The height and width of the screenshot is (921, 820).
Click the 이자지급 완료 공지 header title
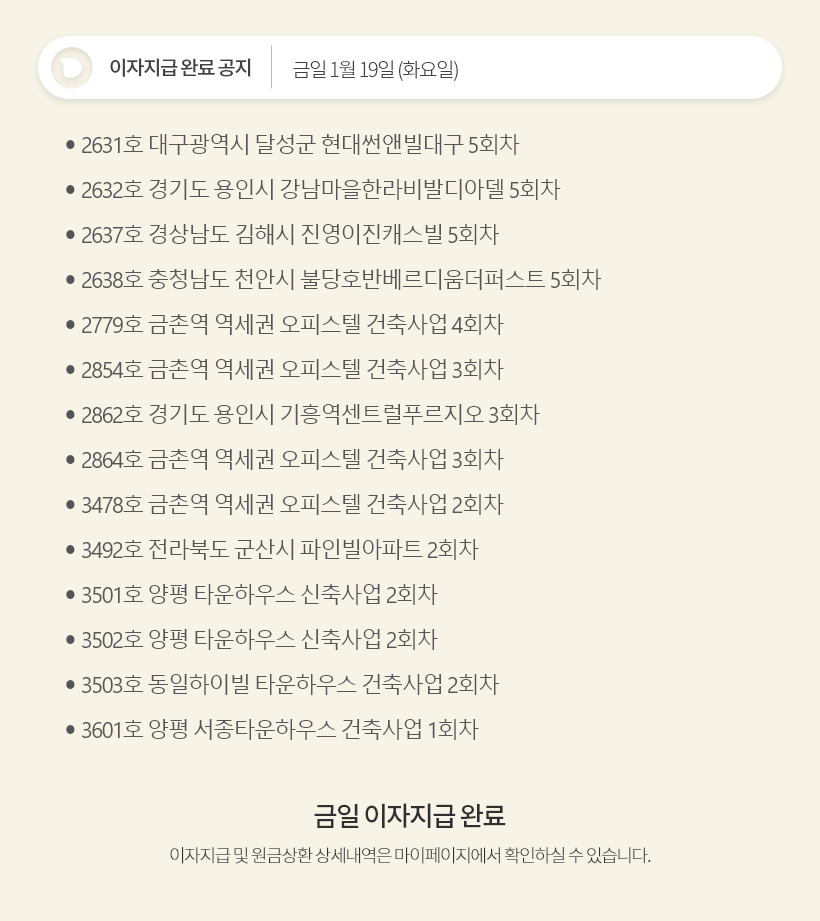pos(180,68)
